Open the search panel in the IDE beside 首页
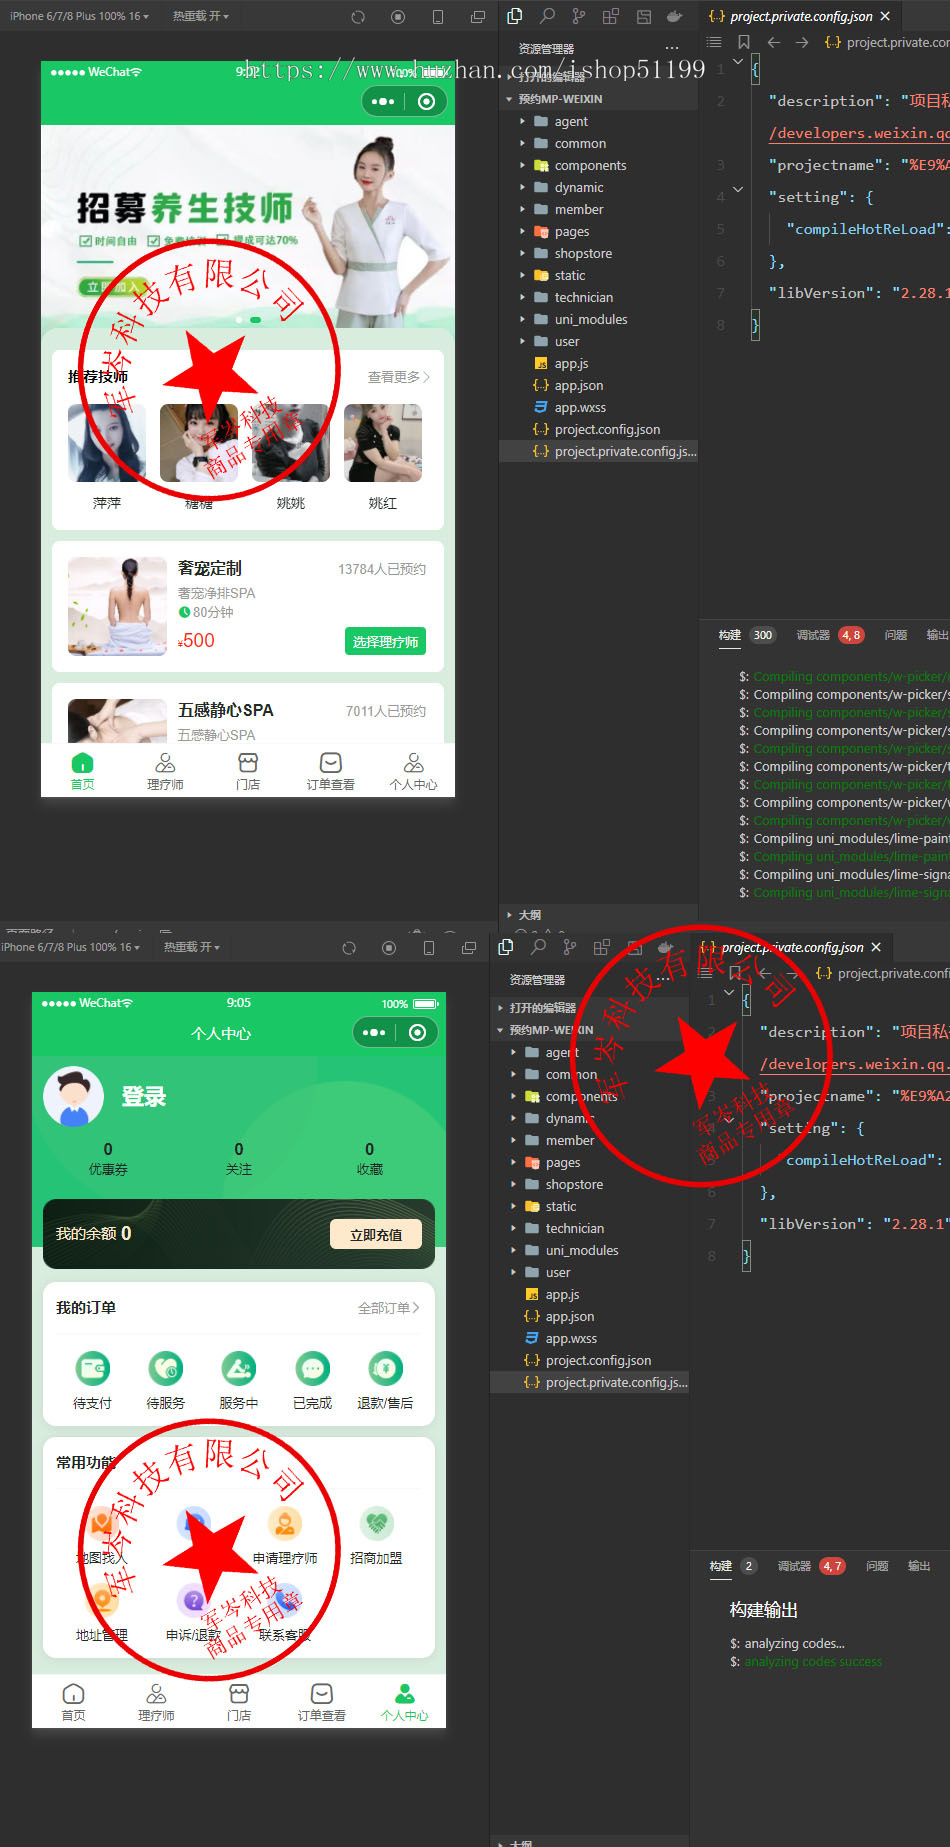 click(547, 16)
